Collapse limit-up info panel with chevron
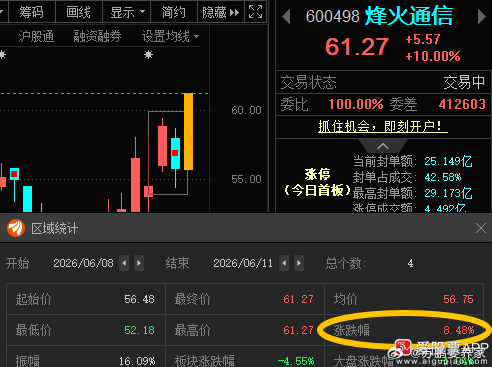 383,146
